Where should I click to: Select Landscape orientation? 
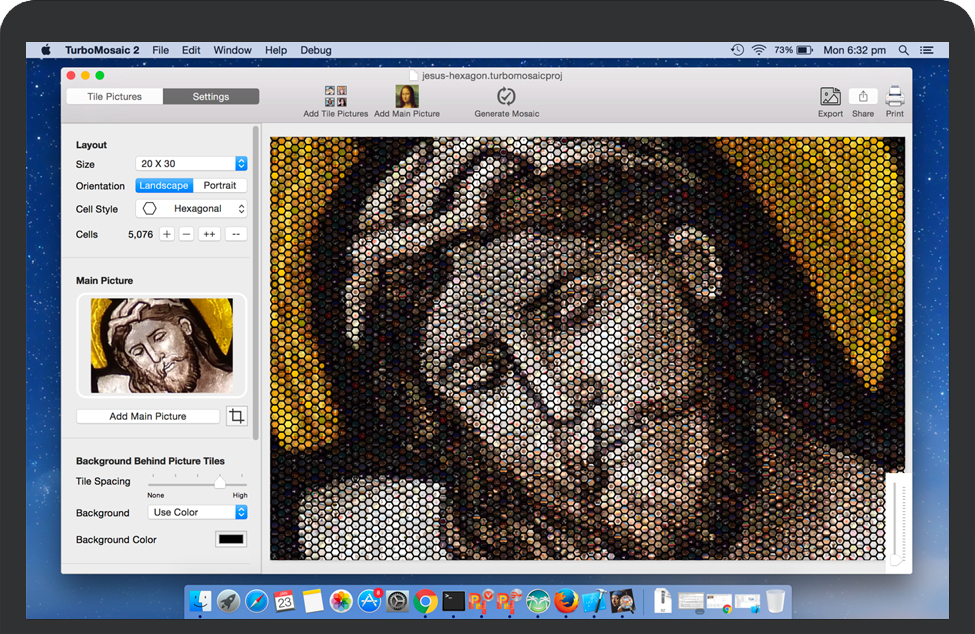[x=163, y=186]
